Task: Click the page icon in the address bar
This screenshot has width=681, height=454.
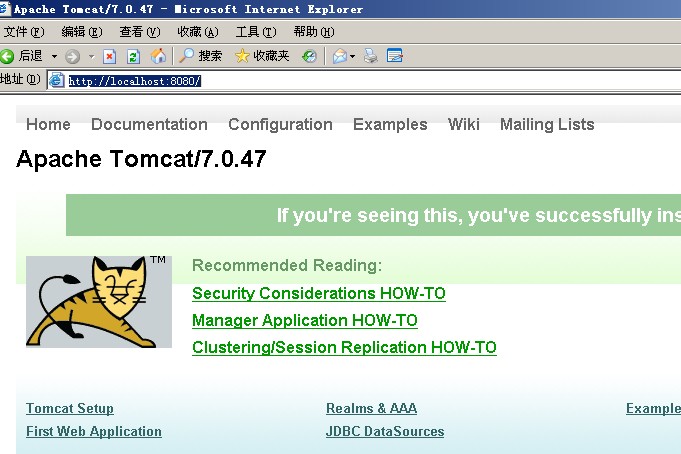Action: pos(56,80)
